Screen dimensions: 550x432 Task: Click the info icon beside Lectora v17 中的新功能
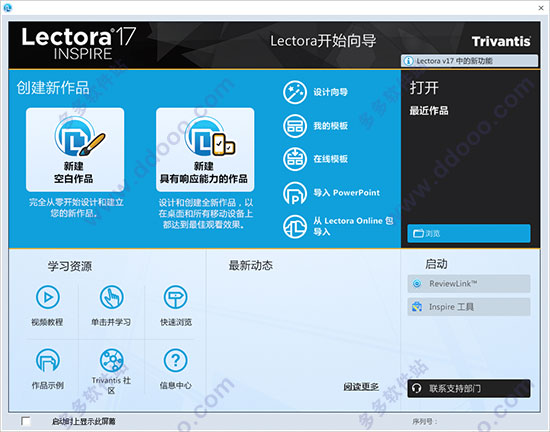408,61
